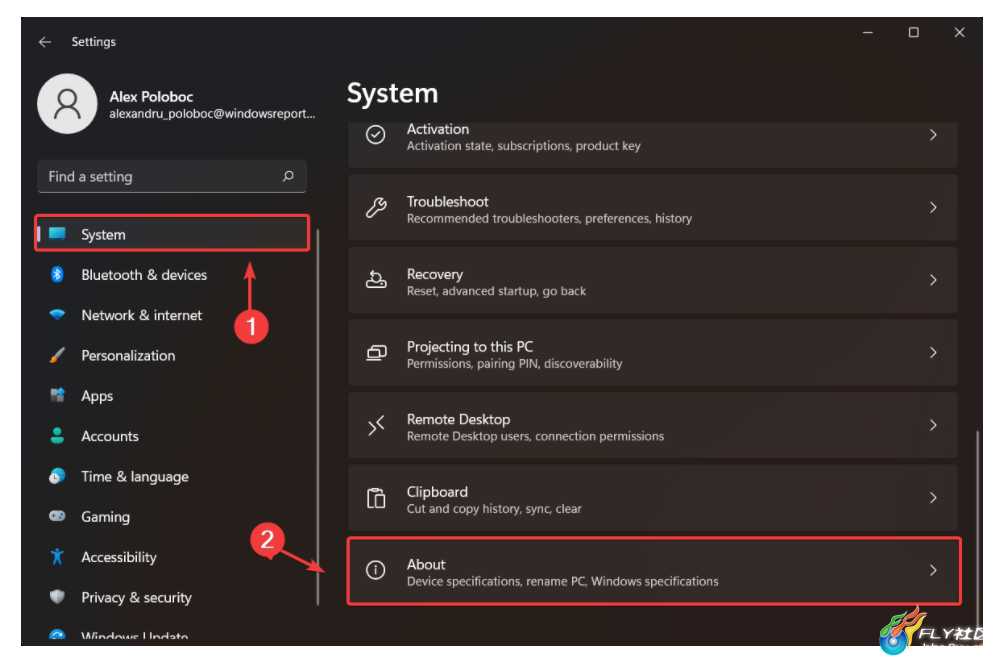Open the Activation settings page

(652, 144)
